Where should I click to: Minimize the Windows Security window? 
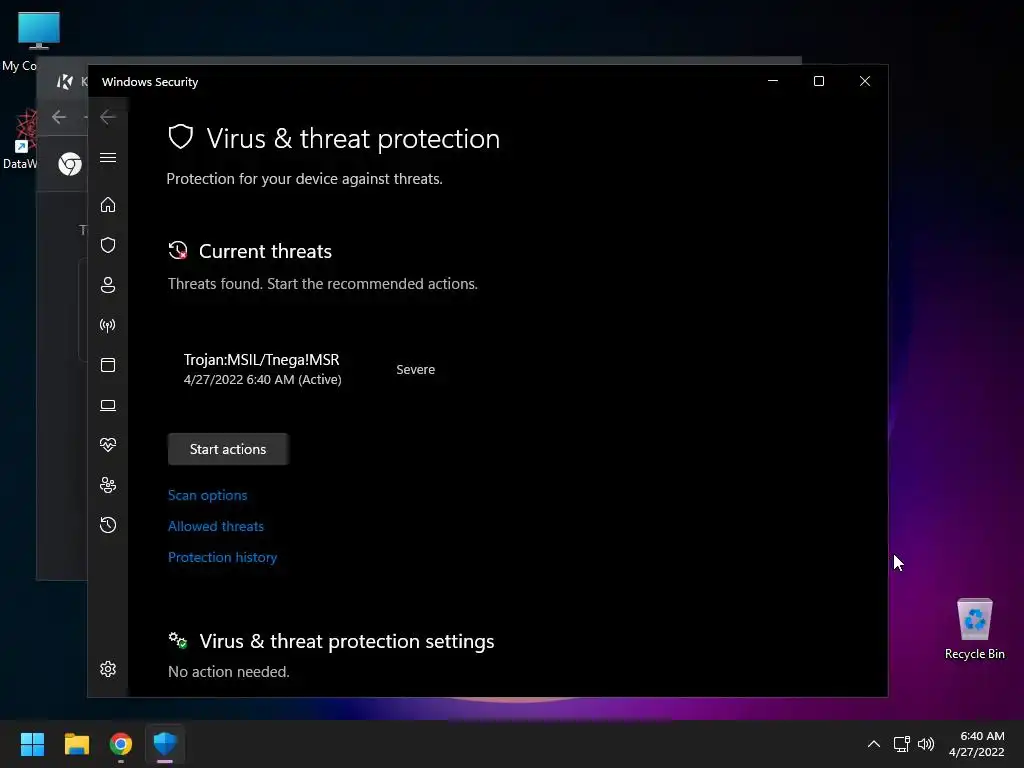773,81
